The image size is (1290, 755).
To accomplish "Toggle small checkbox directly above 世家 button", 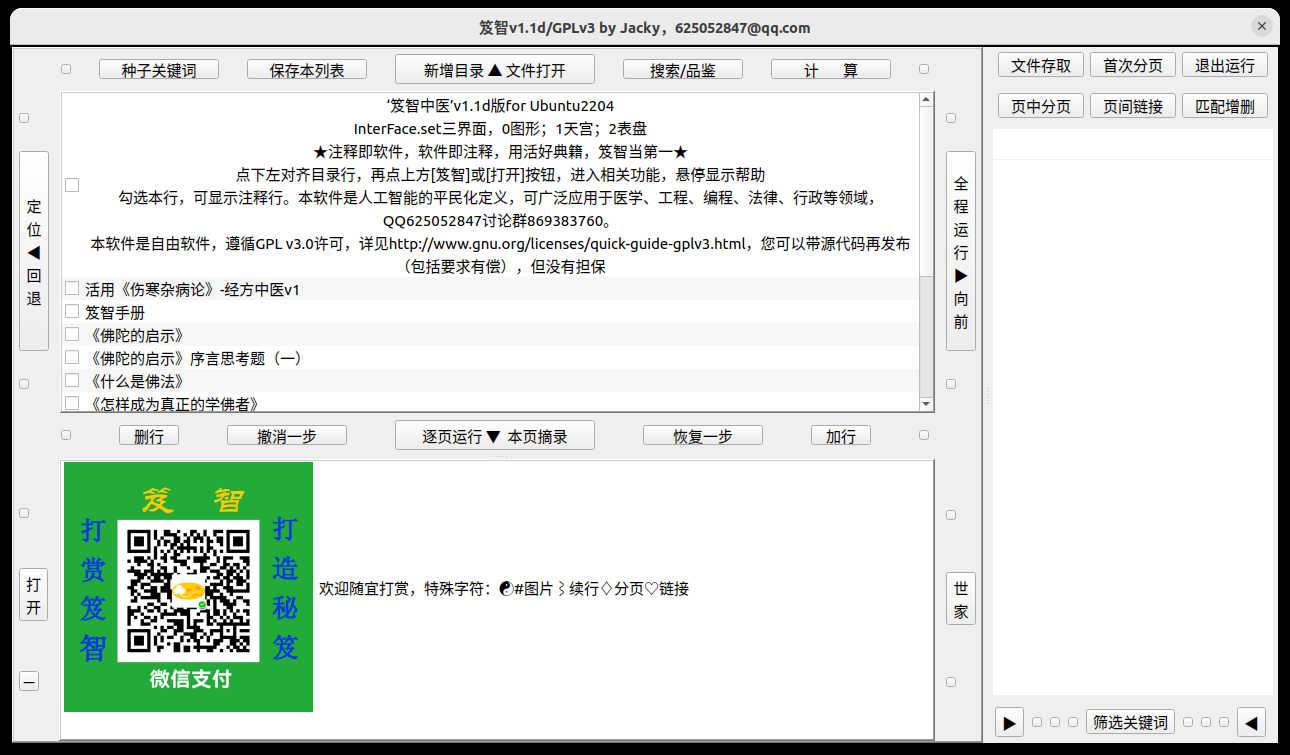I will (951, 515).
